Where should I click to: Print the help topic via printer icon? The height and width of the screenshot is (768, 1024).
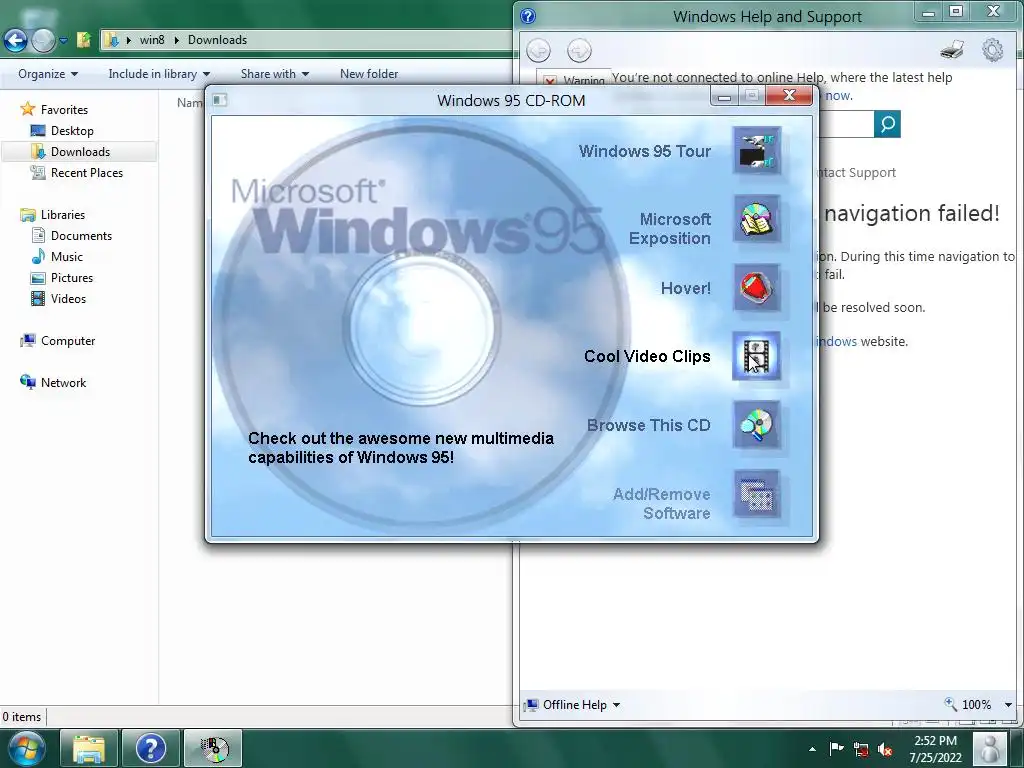click(952, 50)
